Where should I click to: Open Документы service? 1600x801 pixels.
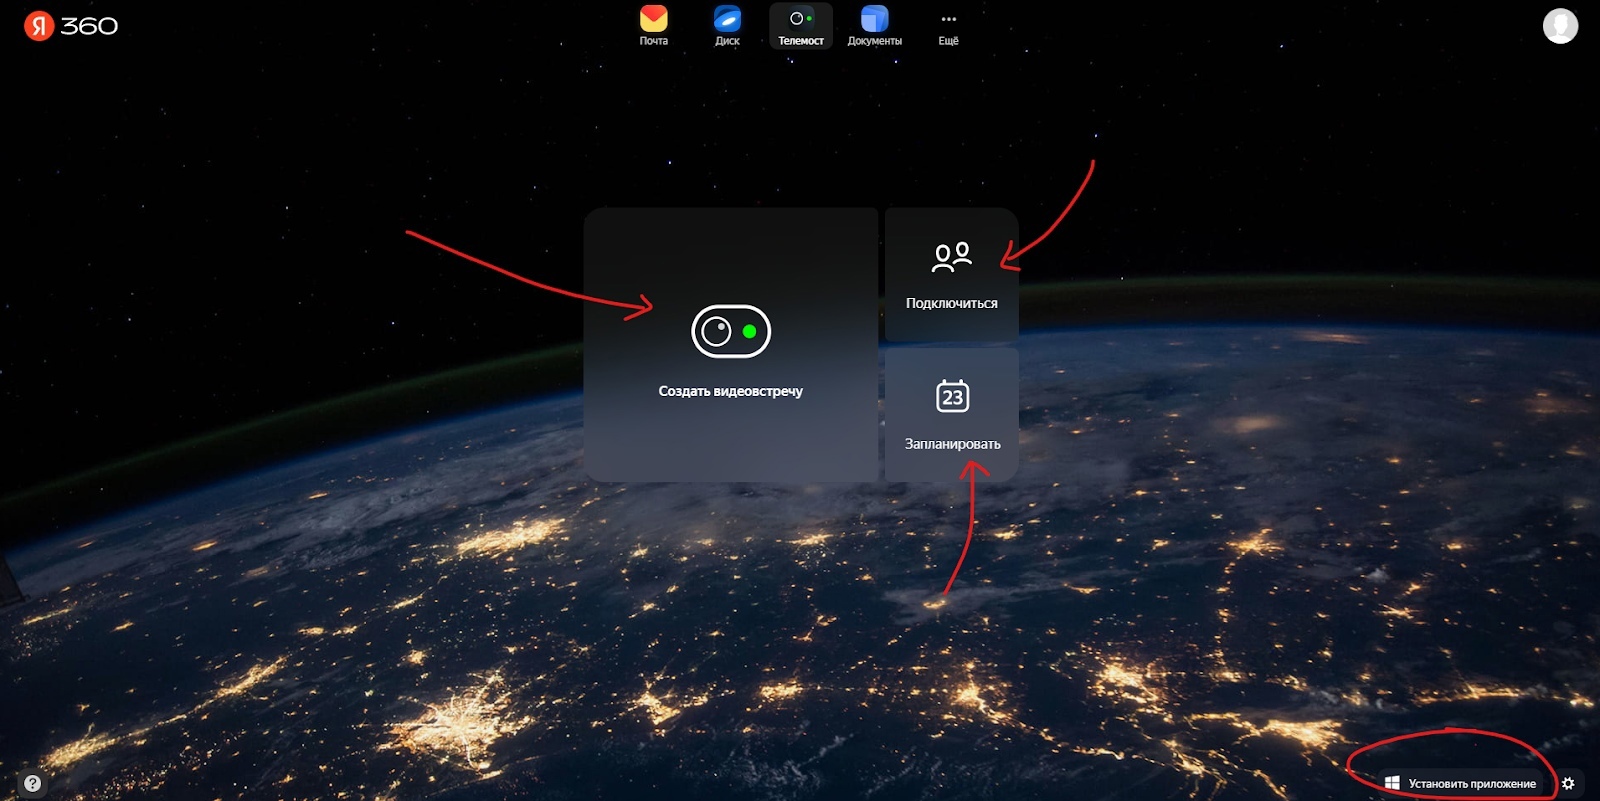875,26
